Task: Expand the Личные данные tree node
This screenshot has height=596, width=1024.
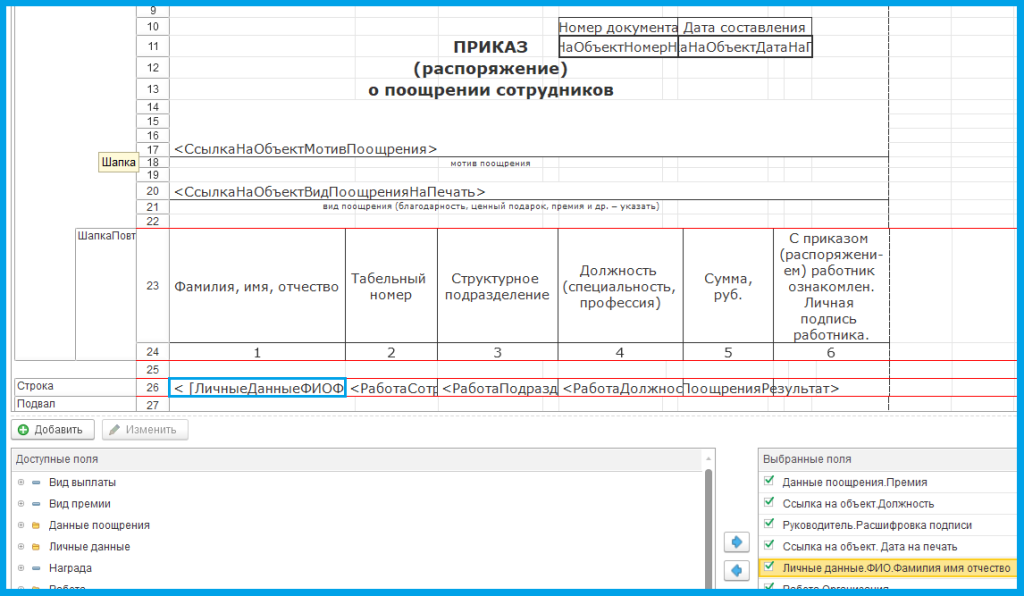Action: (x=20, y=547)
